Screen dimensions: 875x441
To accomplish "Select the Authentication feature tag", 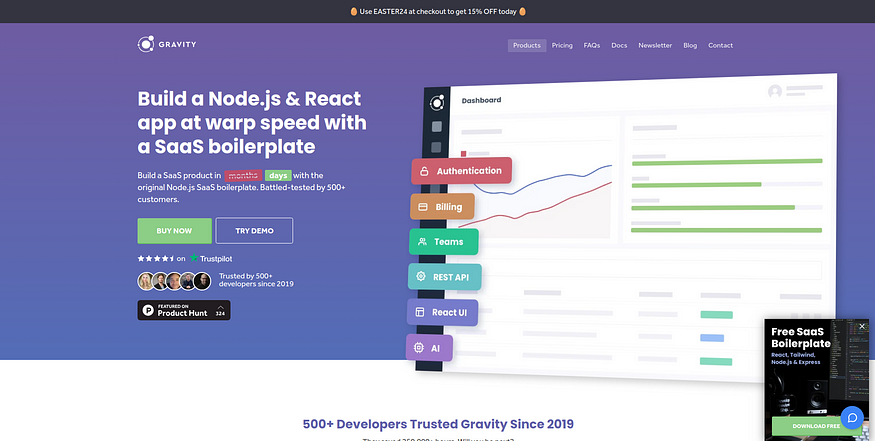I will pos(461,171).
